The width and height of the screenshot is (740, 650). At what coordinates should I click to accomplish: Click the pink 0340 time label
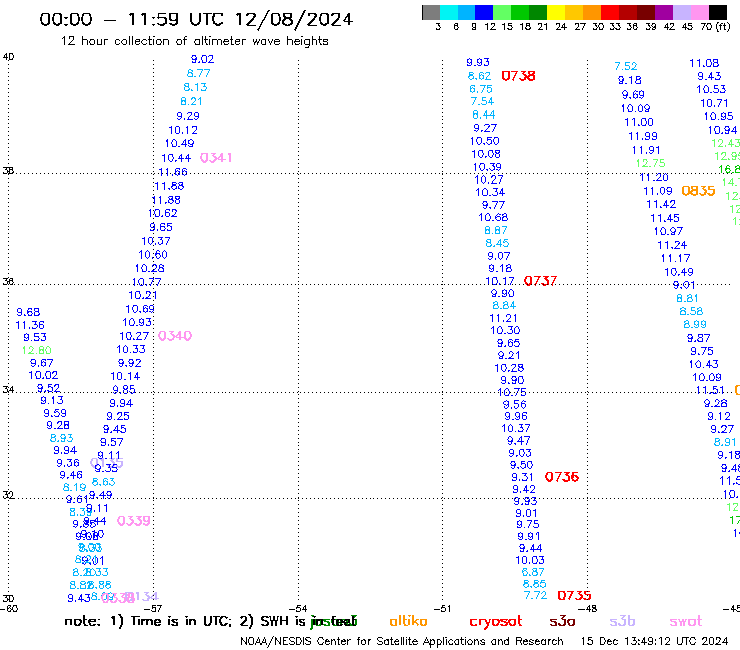pos(175,336)
